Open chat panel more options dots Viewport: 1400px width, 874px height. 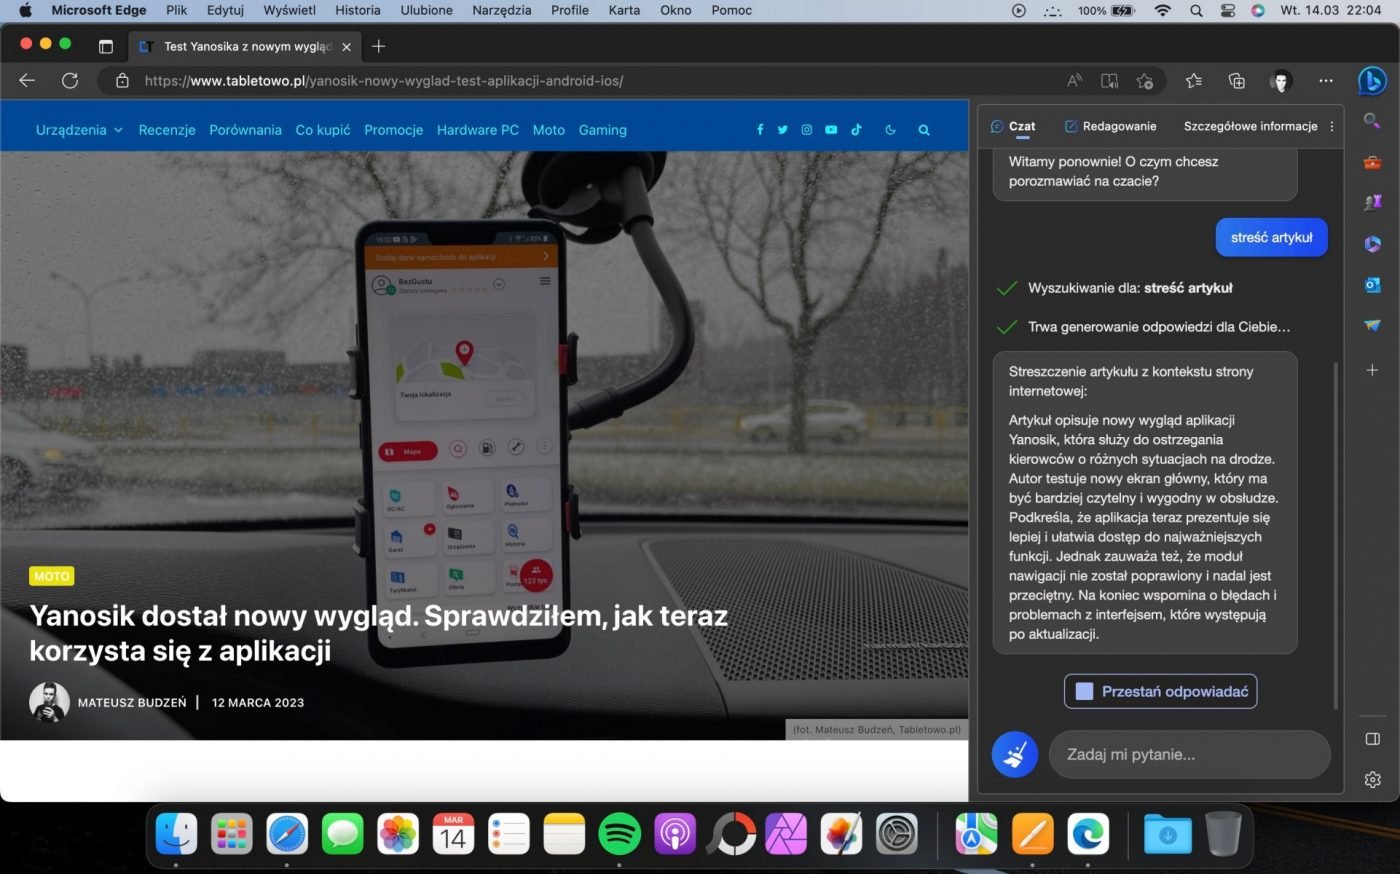(1331, 127)
